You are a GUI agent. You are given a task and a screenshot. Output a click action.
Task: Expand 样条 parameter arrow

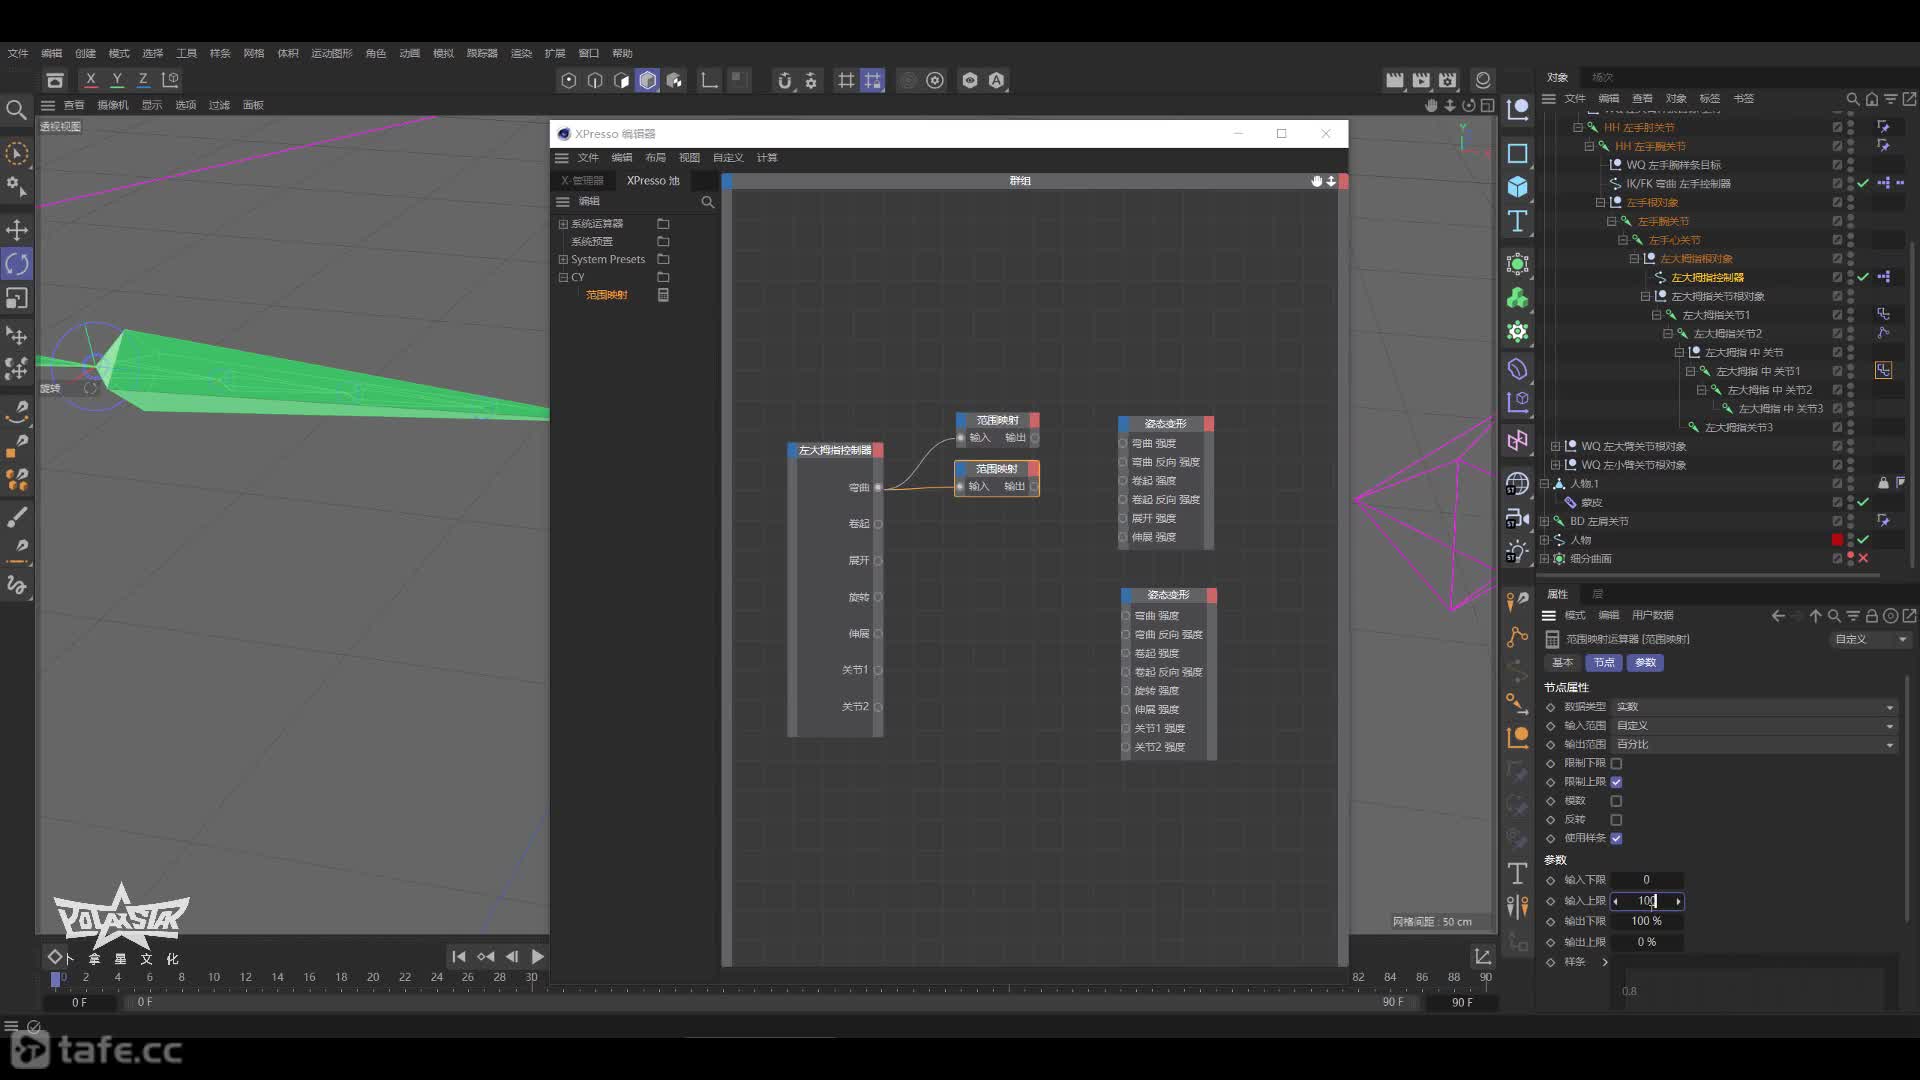(x=1605, y=962)
